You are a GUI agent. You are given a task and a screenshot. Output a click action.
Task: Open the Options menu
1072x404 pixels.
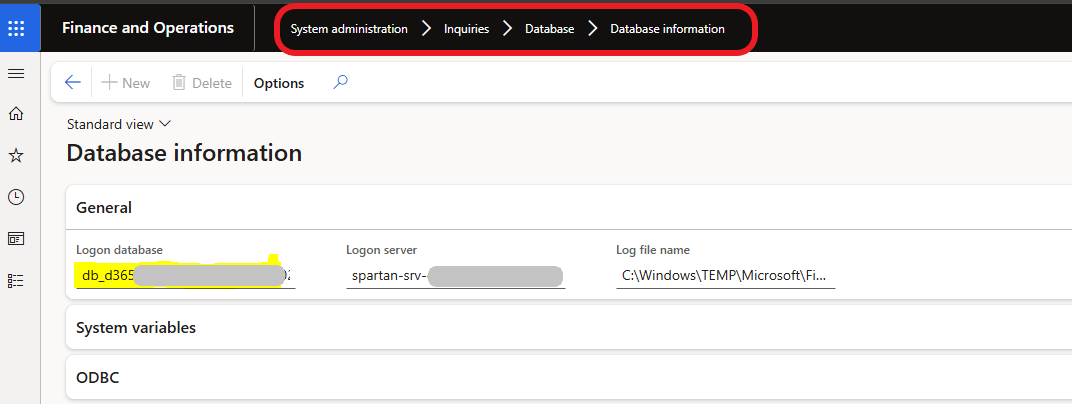[279, 83]
